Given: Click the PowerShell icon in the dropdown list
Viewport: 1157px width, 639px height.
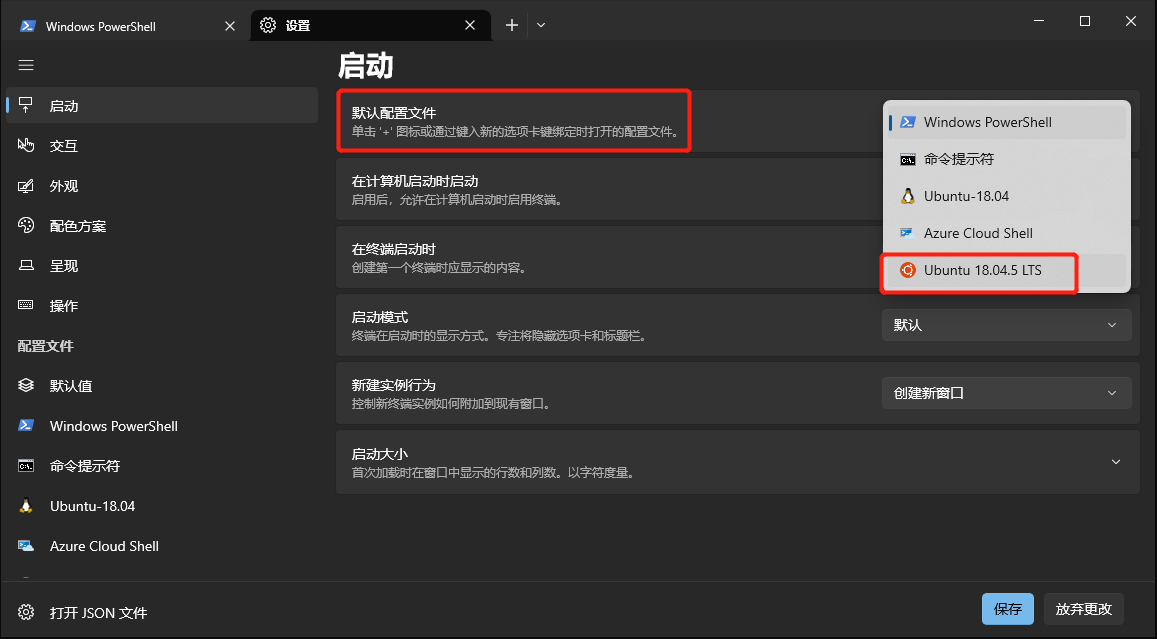Looking at the screenshot, I should coord(908,122).
